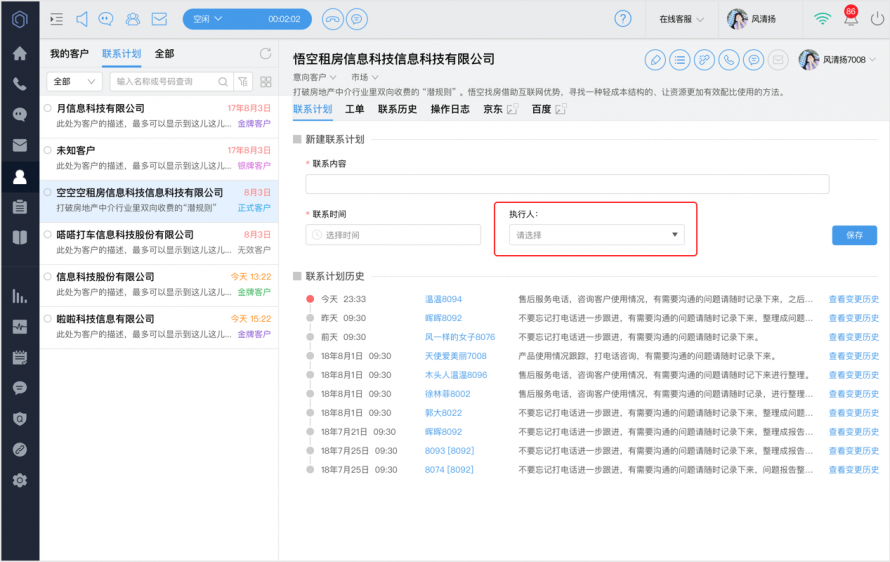Open the 百度 external tab
The width and height of the screenshot is (890, 562).
click(x=548, y=109)
